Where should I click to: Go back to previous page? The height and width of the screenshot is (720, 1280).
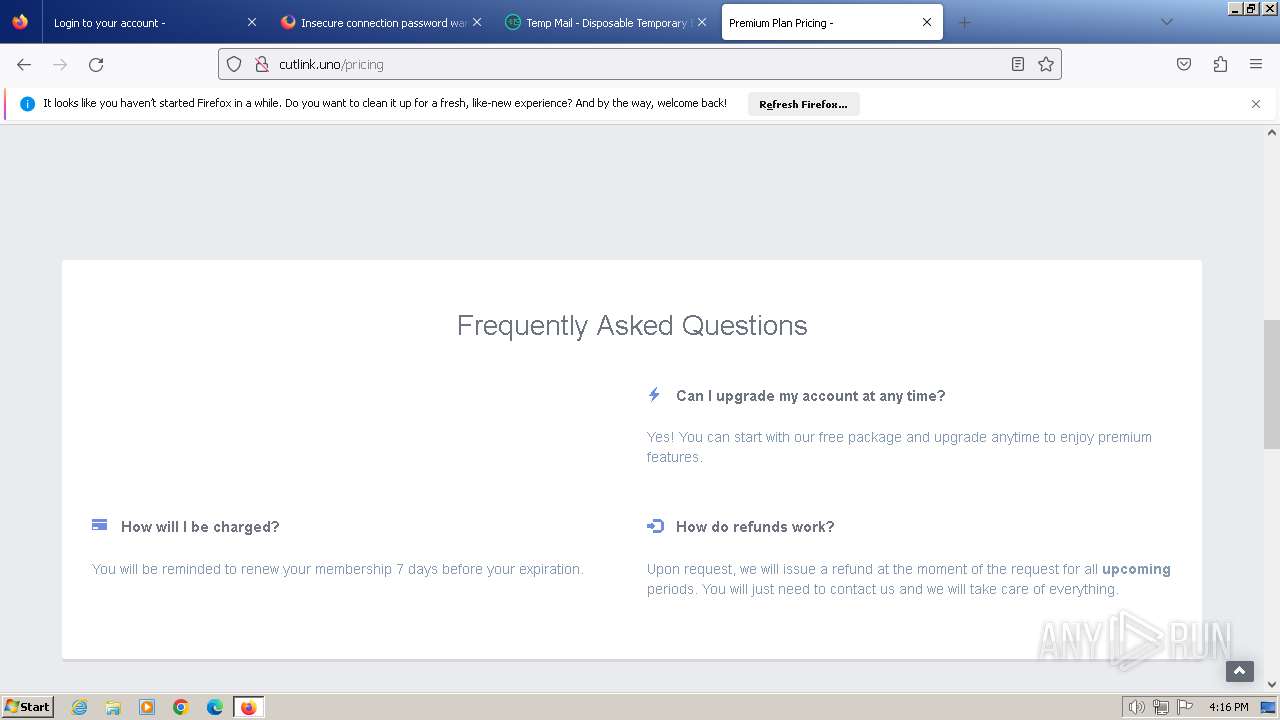point(24,64)
